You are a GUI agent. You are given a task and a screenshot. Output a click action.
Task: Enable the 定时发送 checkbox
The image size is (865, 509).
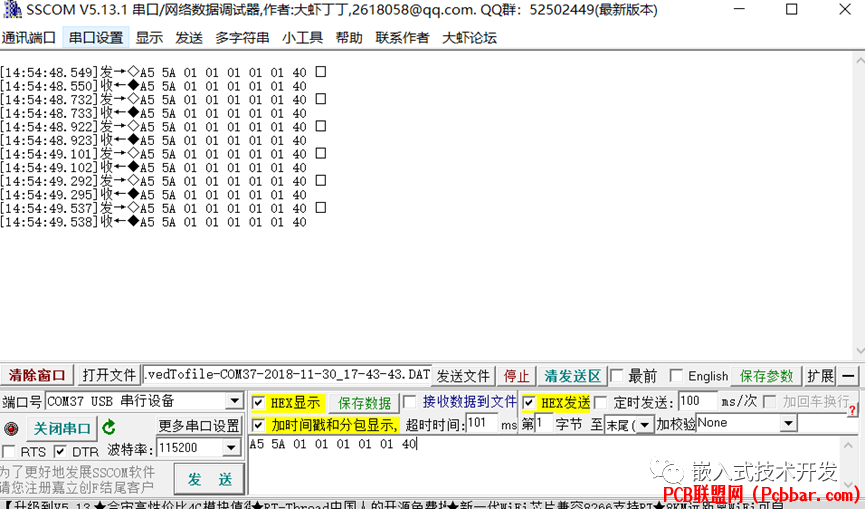(x=601, y=402)
